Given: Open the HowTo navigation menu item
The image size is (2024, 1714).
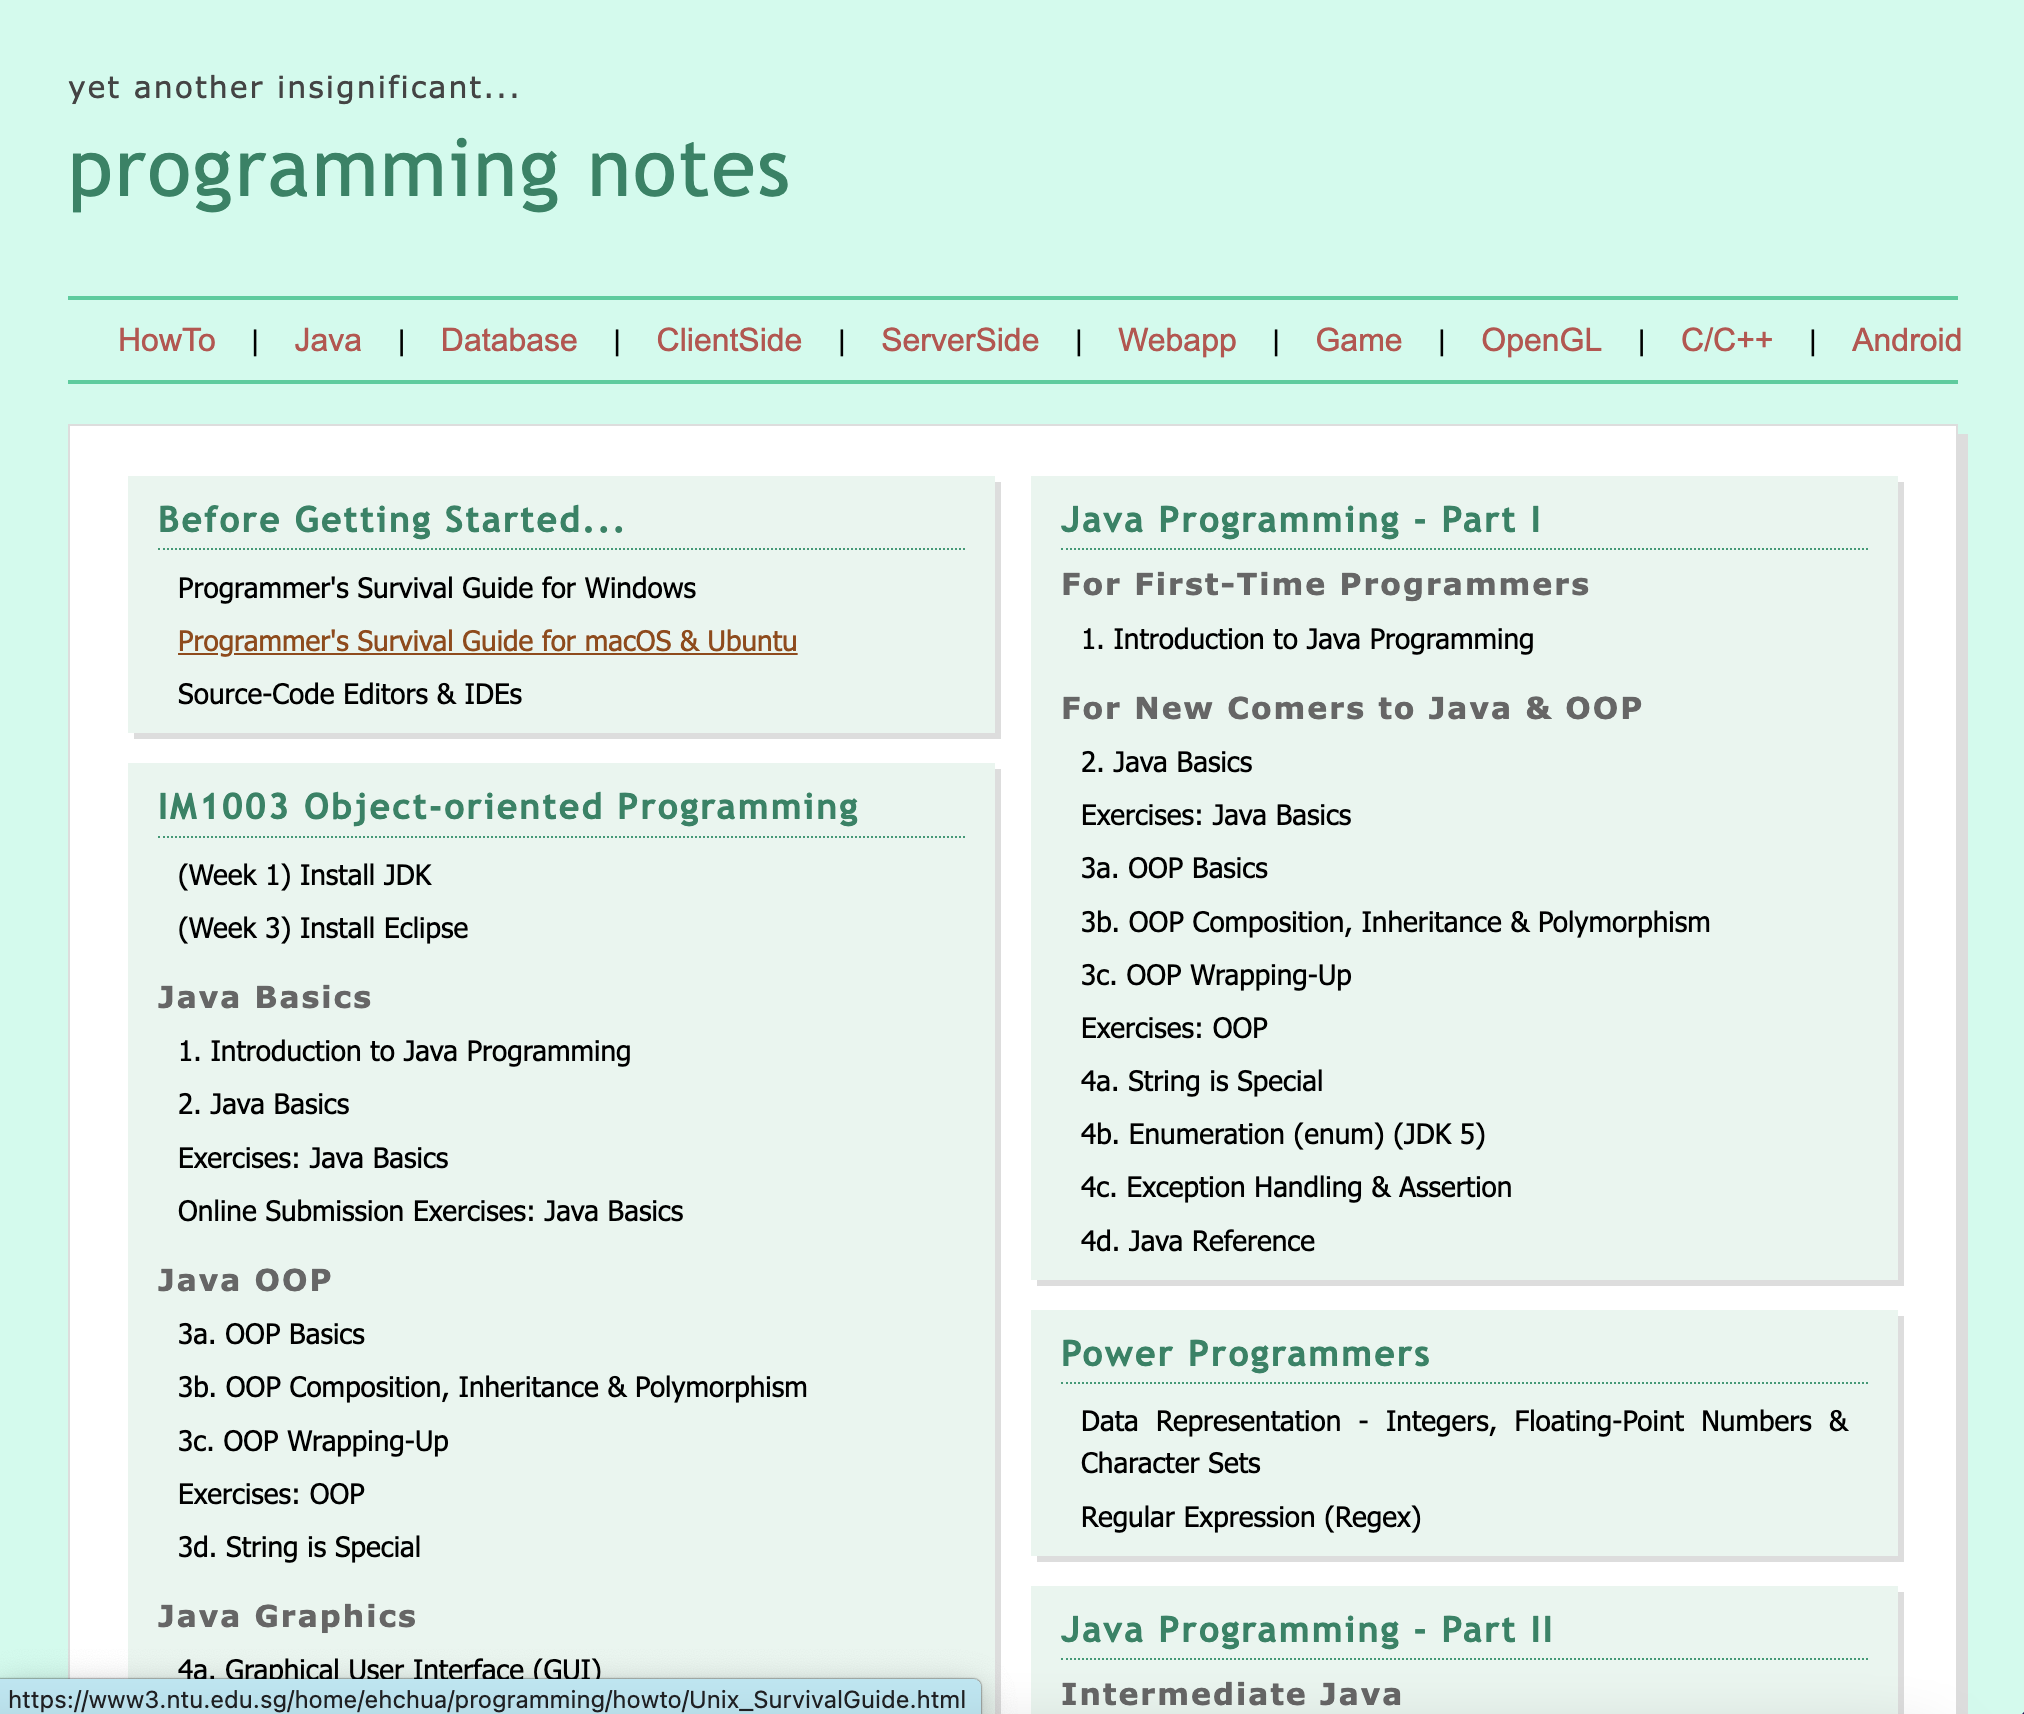Looking at the screenshot, I should point(167,340).
